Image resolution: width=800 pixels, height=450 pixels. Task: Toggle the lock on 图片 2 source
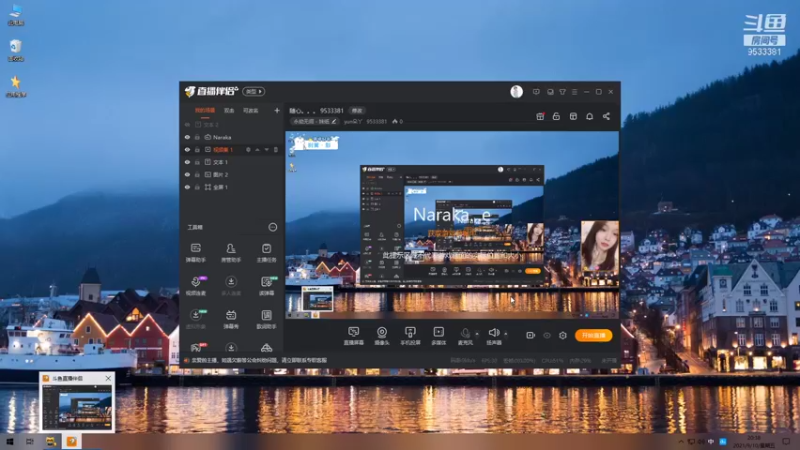[197, 174]
